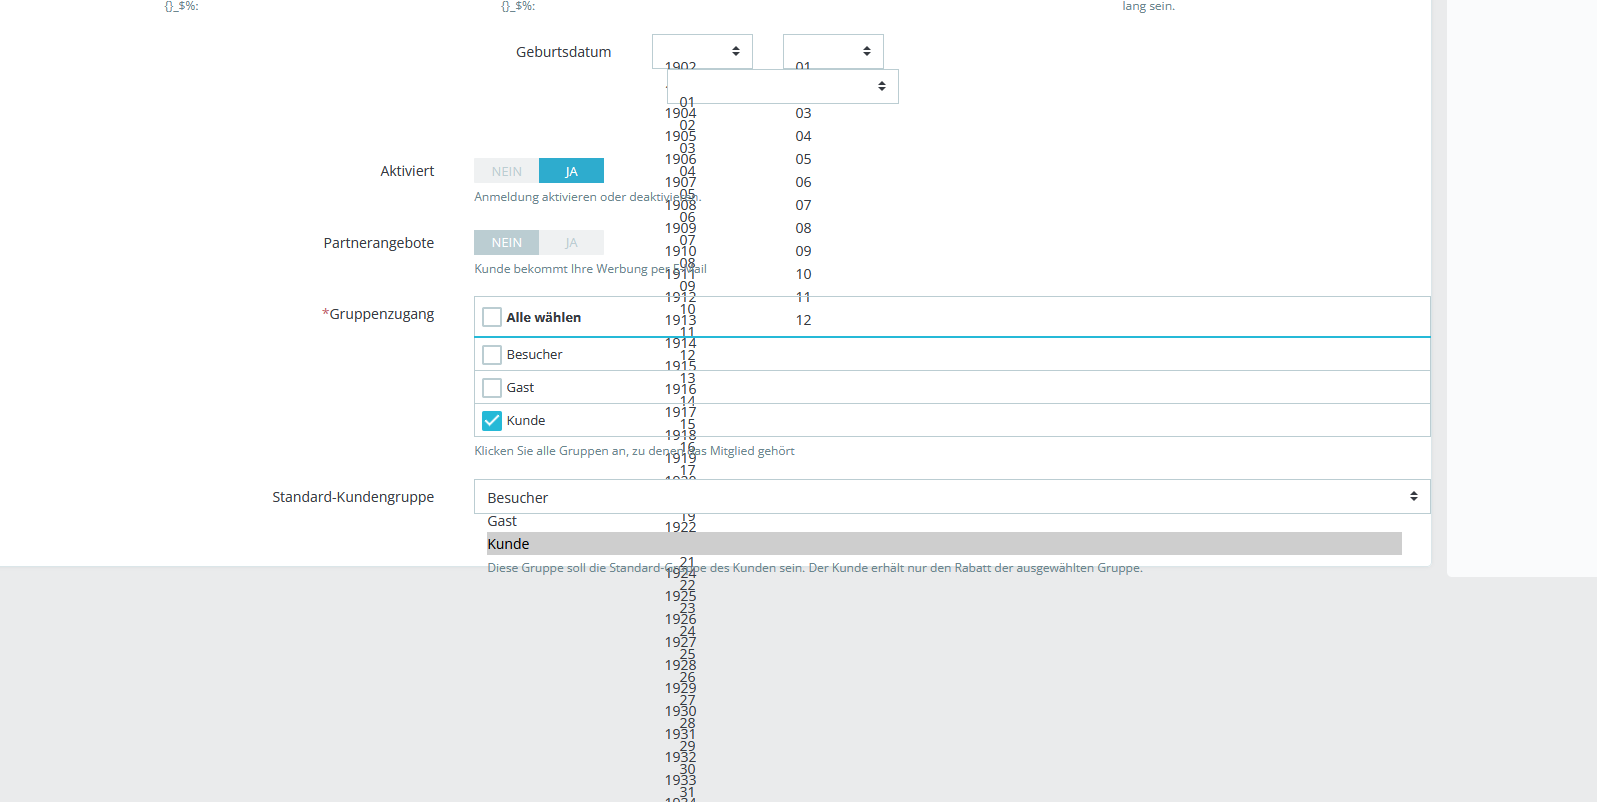Image resolution: width=1597 pixels, height=802 pixels.
Task: Open the birth month dropdown showing option 01
Action: pos(833,51)
